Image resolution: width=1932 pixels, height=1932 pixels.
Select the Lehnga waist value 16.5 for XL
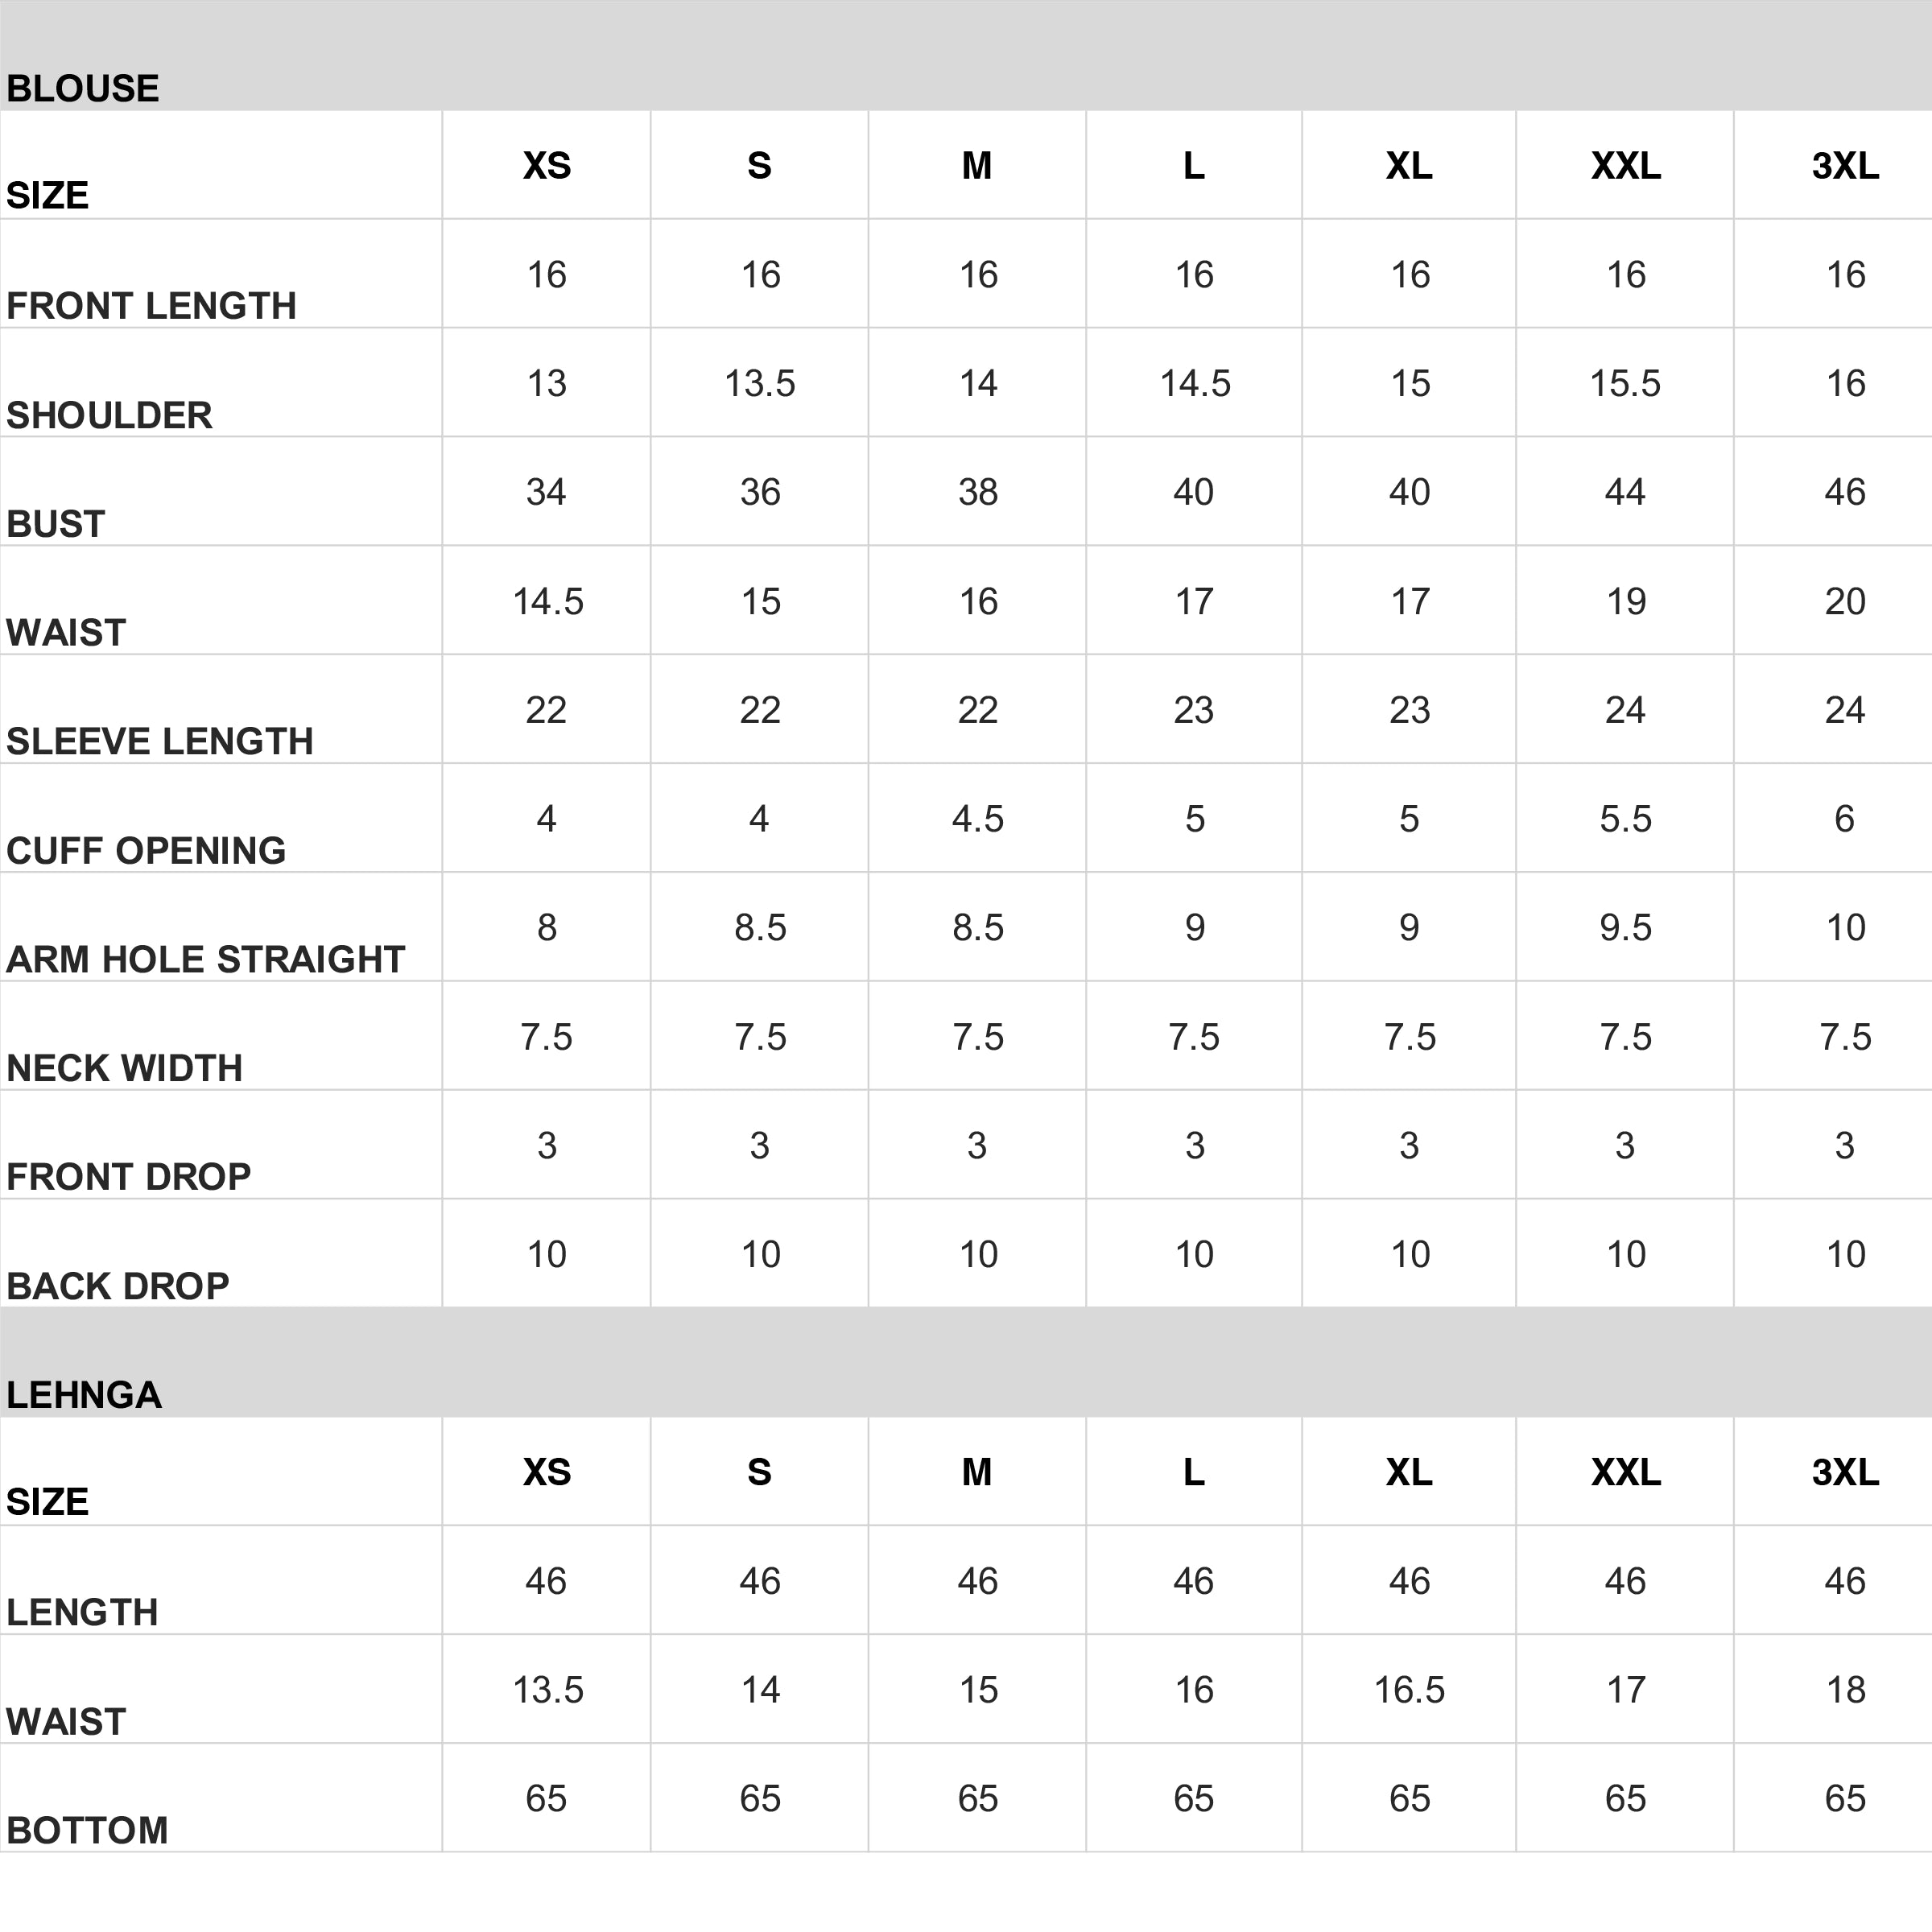(x=1409, y=1690)
